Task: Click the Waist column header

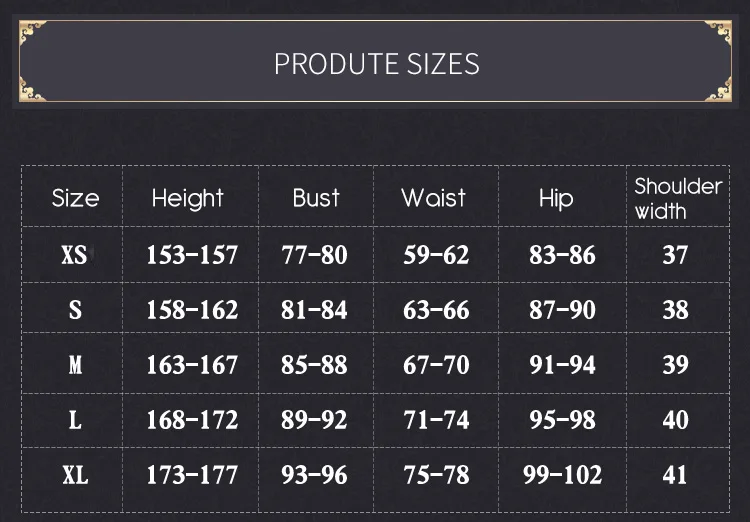Action: click(x=434, y=198)
